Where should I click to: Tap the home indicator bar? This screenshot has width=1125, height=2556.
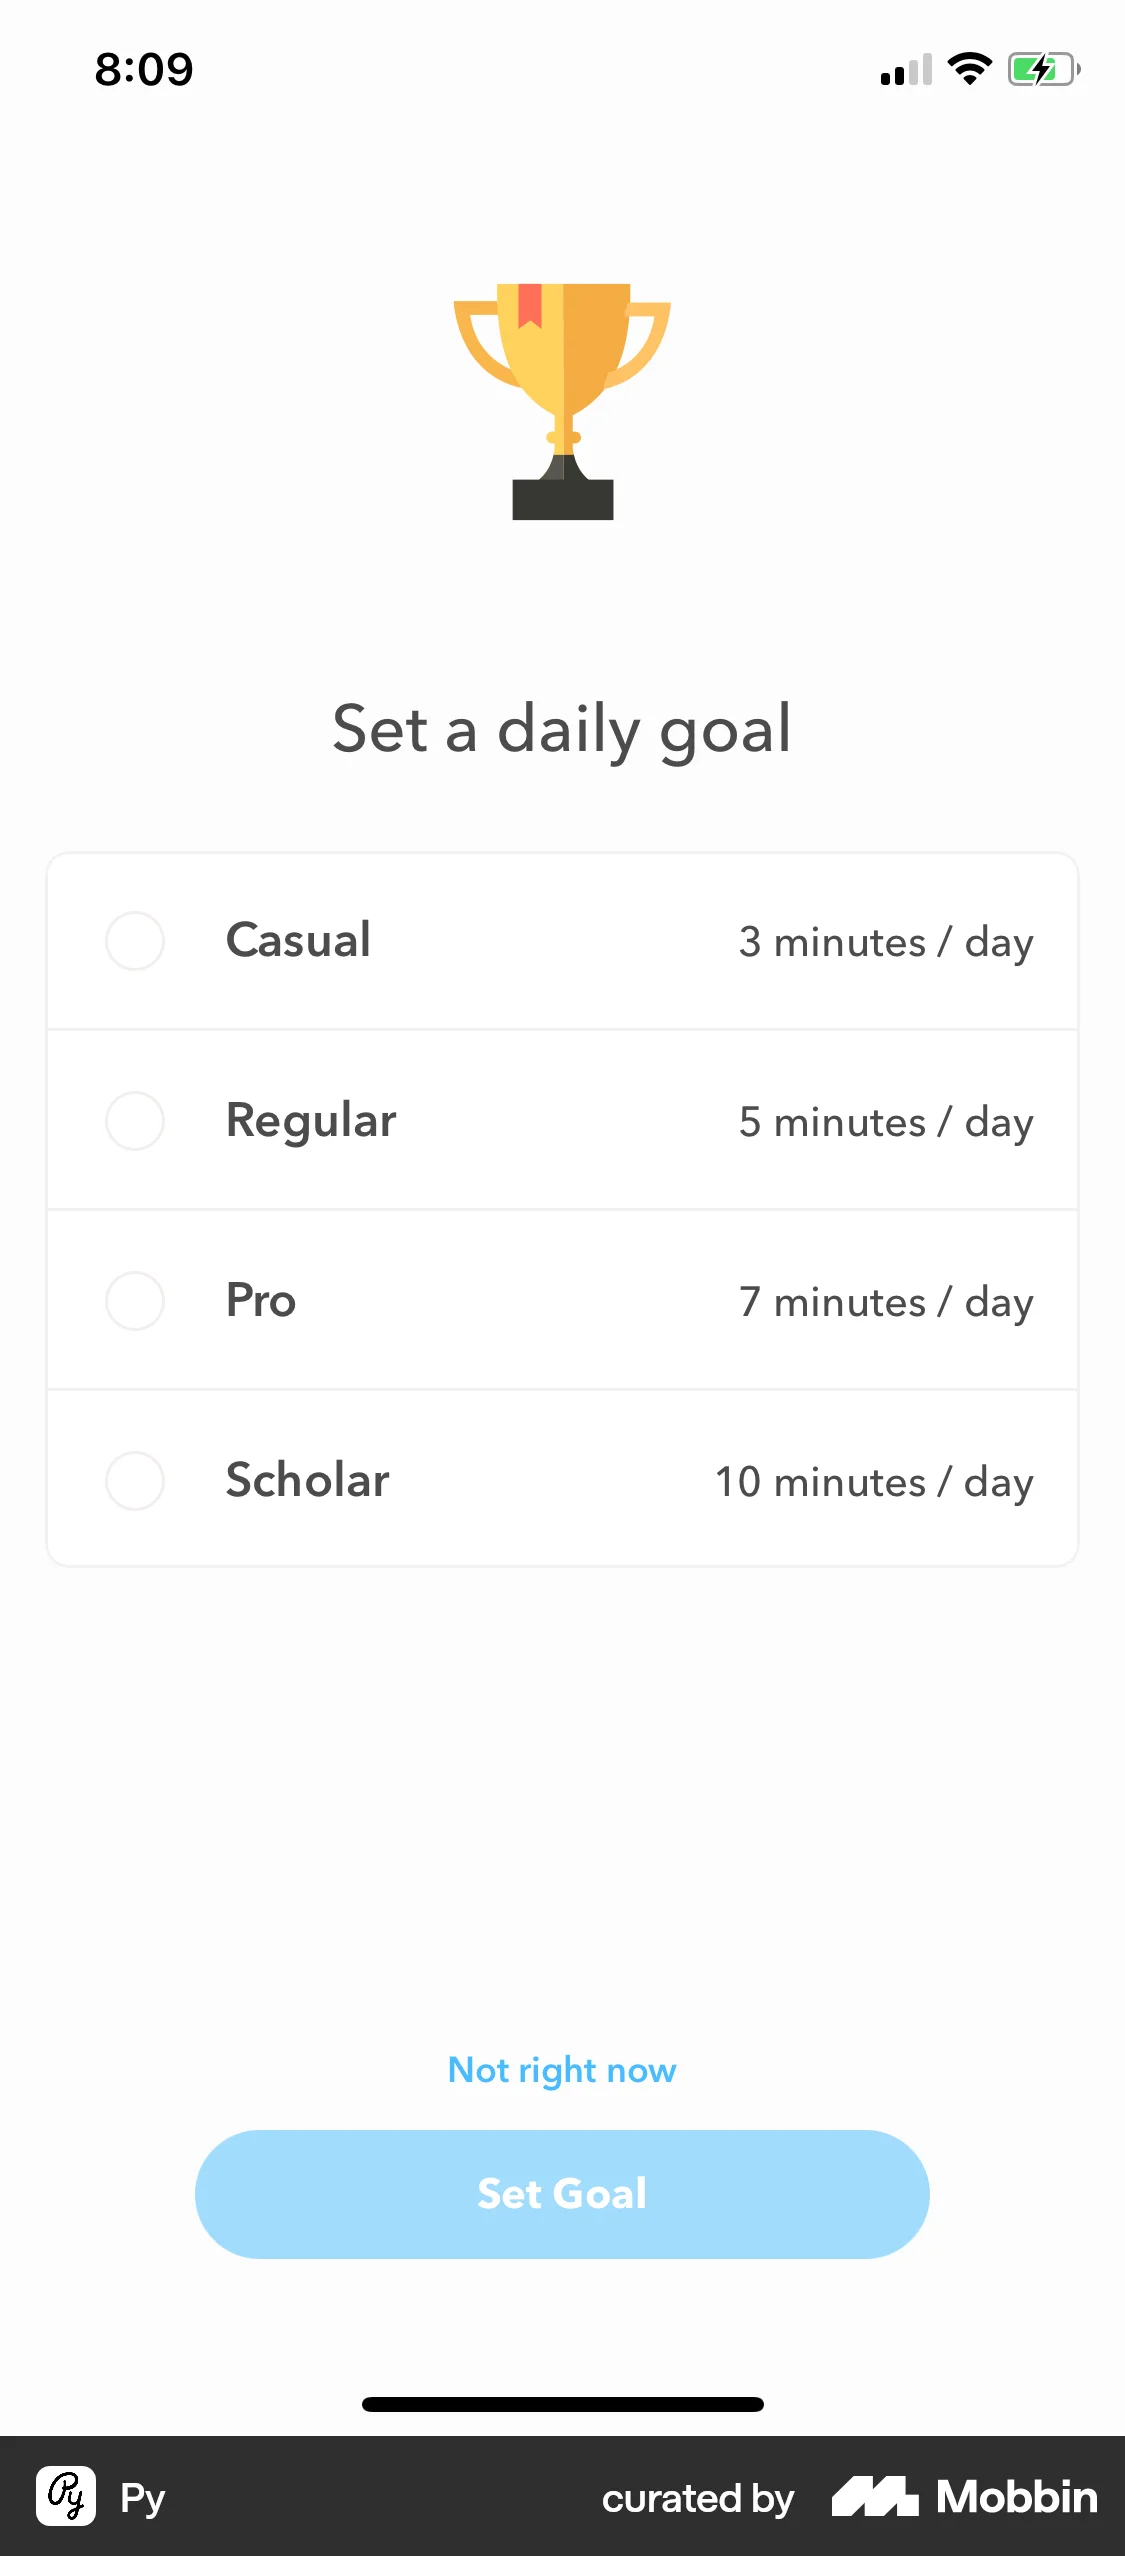pyautogui.click(x=562, y=2404)
